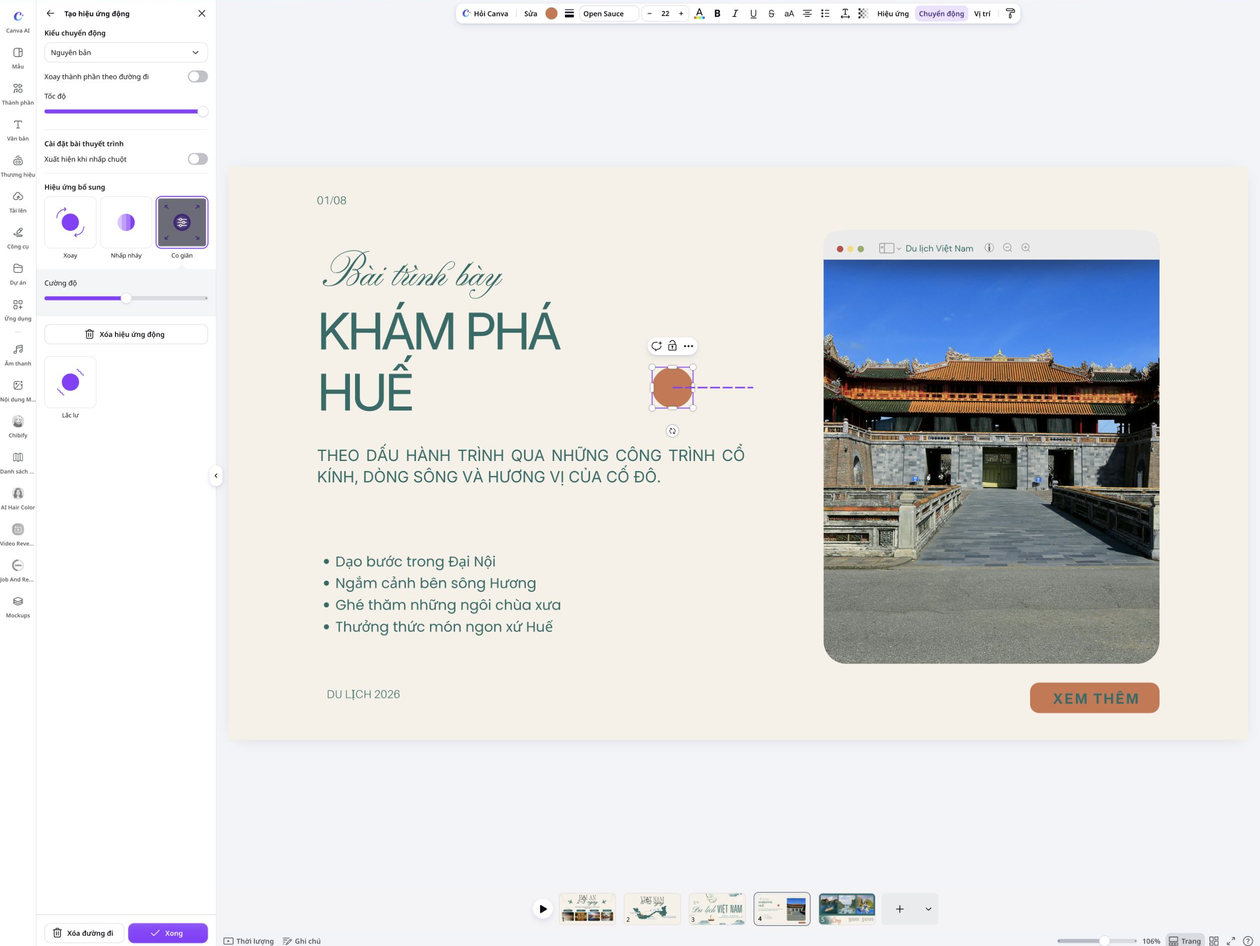Viewport: 1260px width, 946px height.
Task: Open the Chibify app
Action: 18,426
